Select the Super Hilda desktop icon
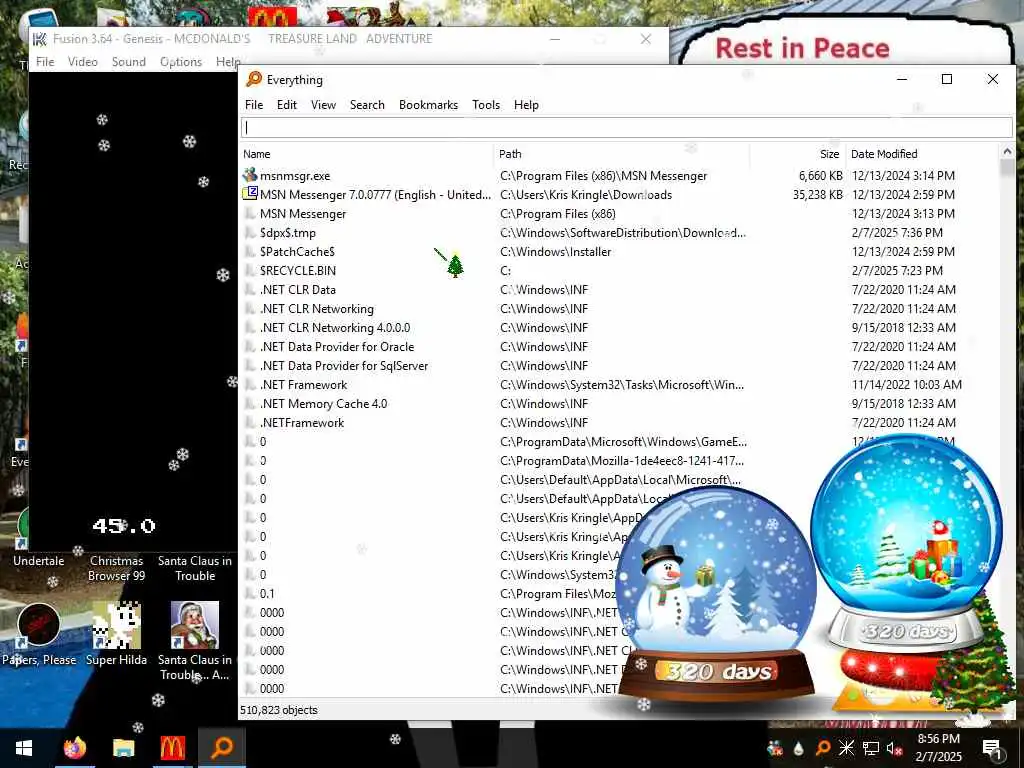 pos(116,634)
